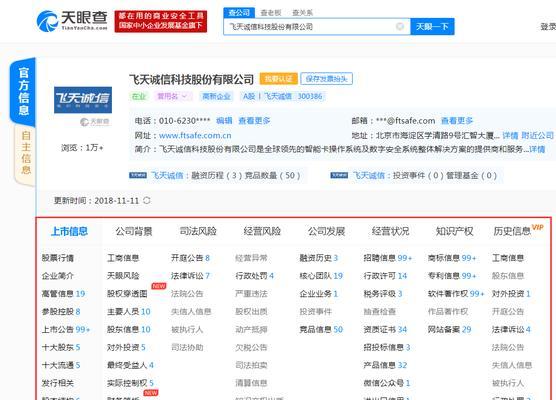The image size is (556, 400).
Task: Select the 知识产权 section tab
Action: pyautogui.click(x=455, y=231)
